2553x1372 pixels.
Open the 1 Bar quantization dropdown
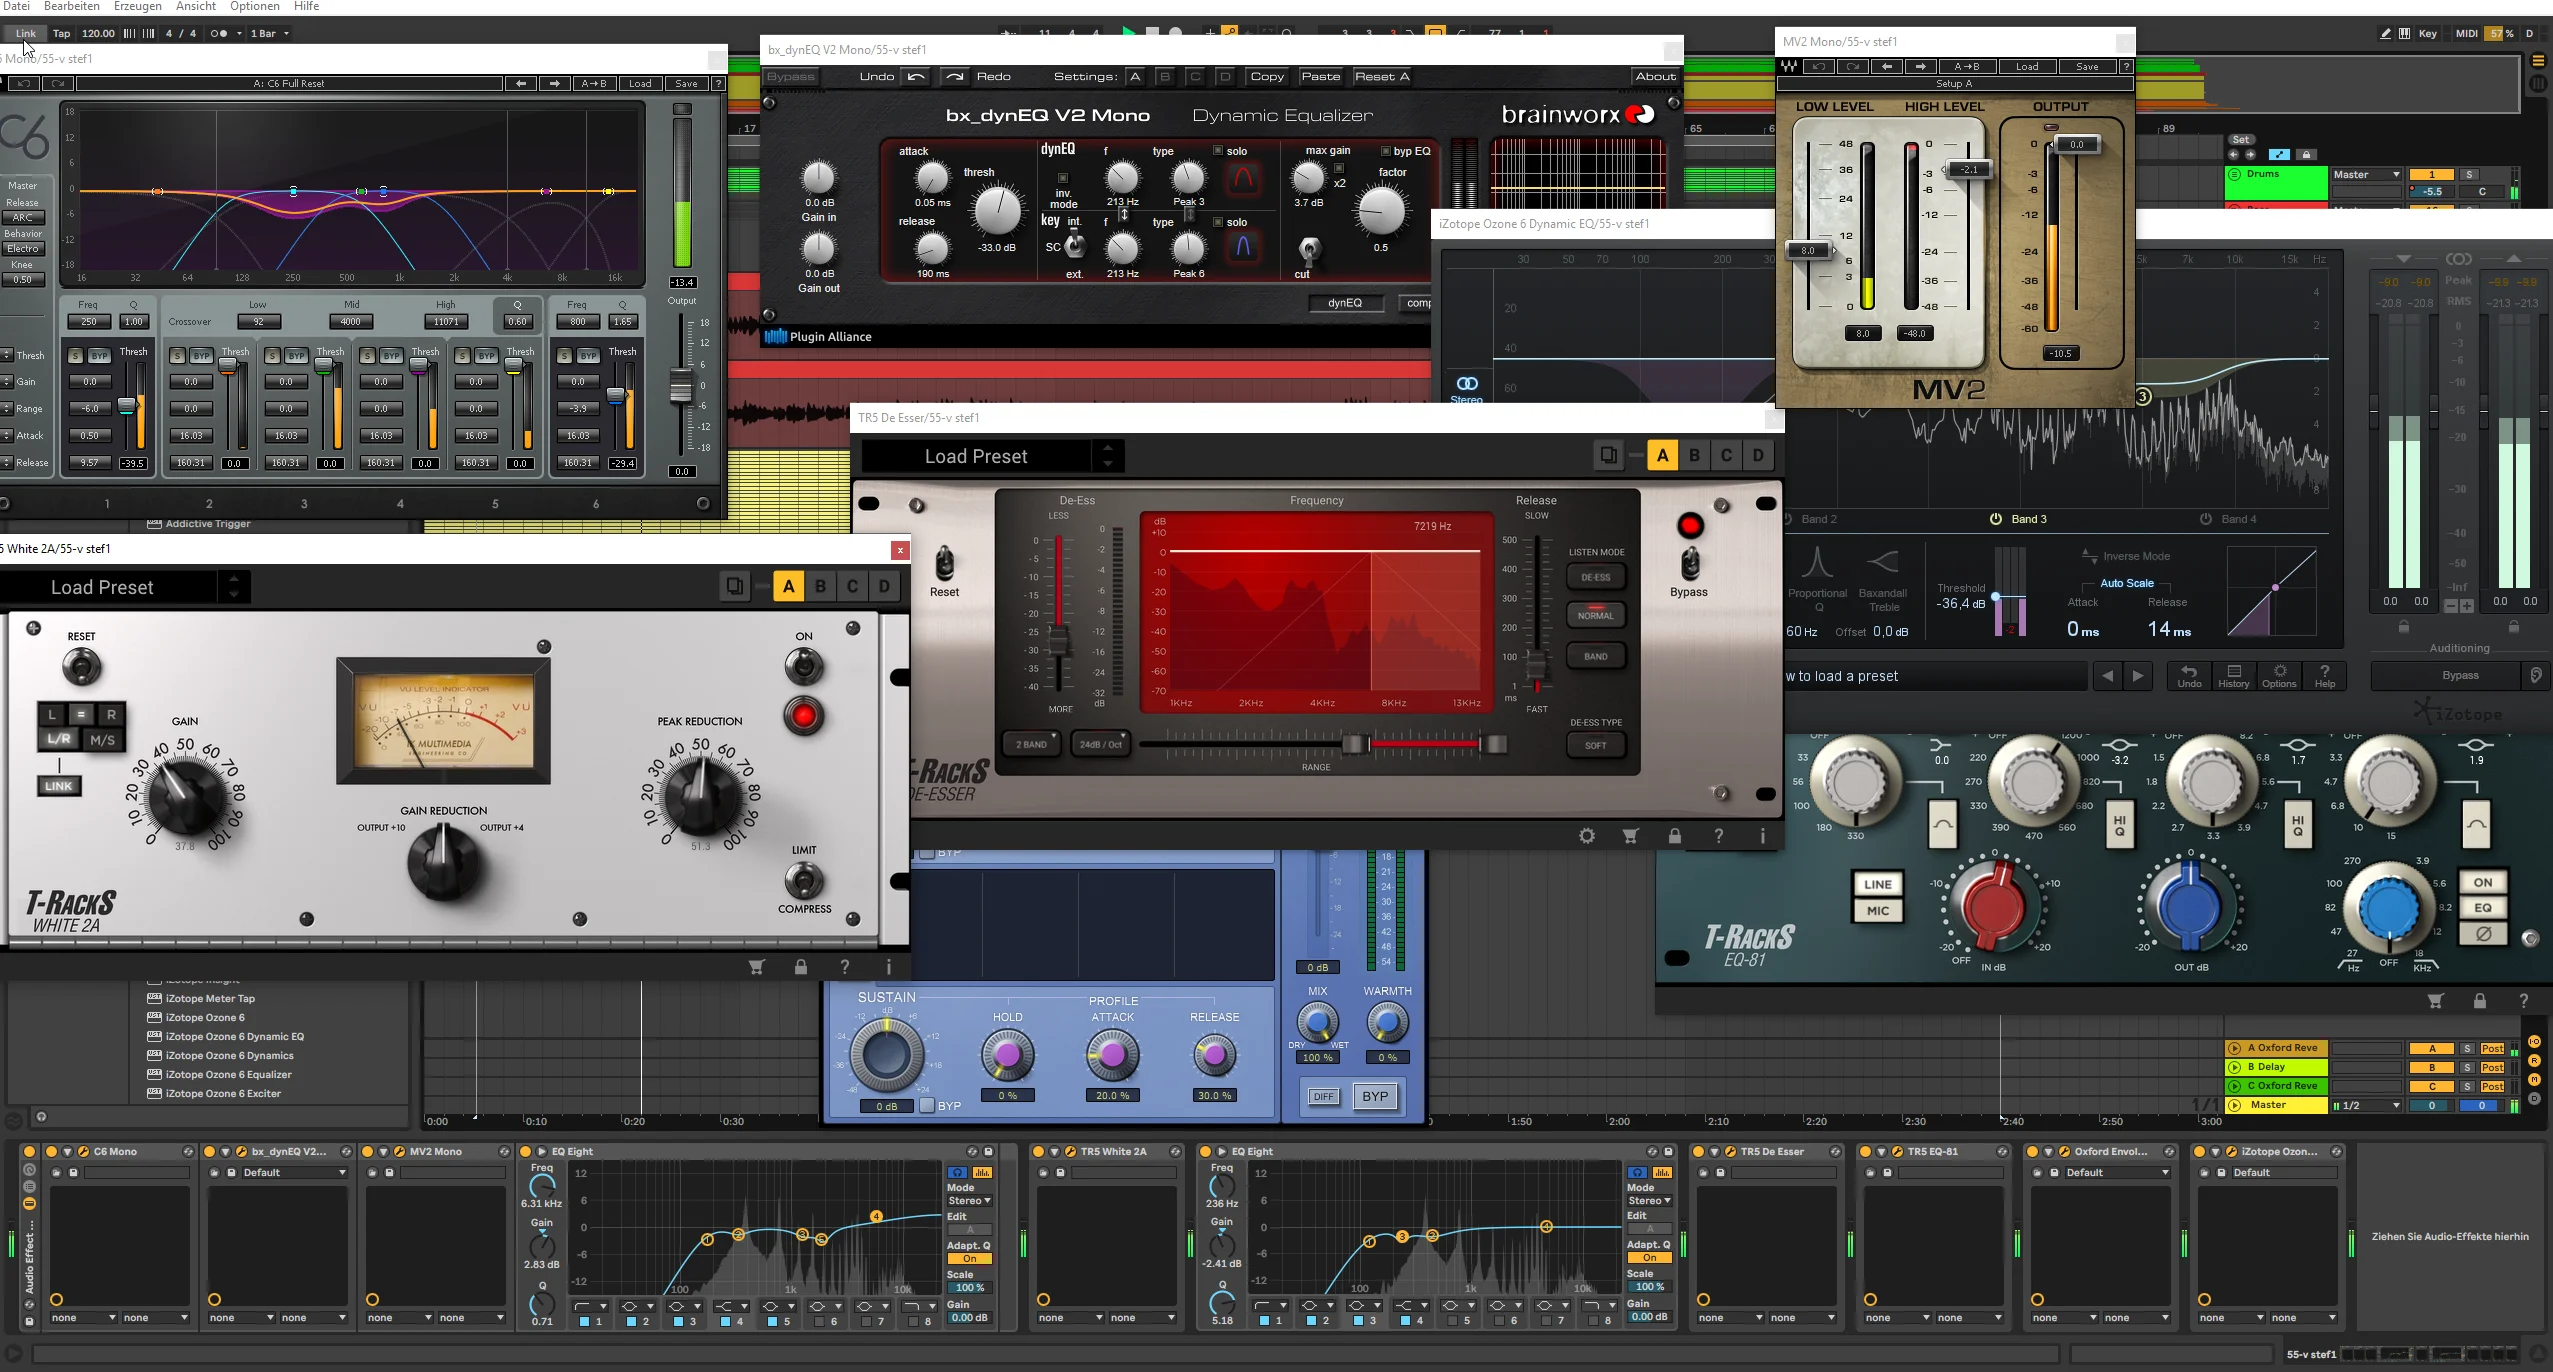tap(270, 33)
